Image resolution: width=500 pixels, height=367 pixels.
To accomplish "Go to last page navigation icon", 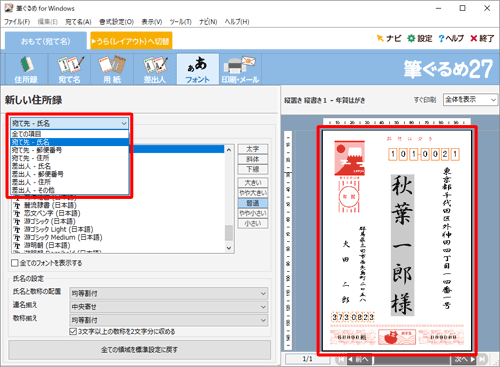I will (482, 359).
